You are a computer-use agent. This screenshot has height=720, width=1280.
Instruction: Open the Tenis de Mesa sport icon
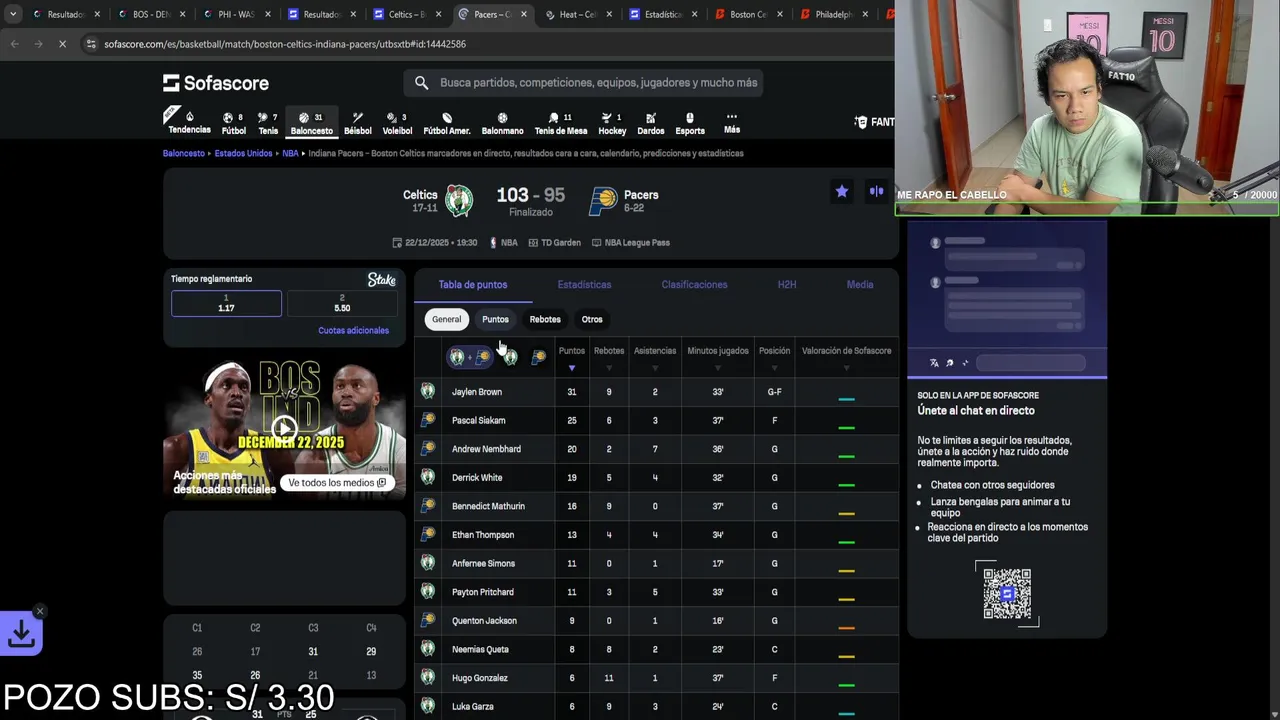(x=560, y=123)
